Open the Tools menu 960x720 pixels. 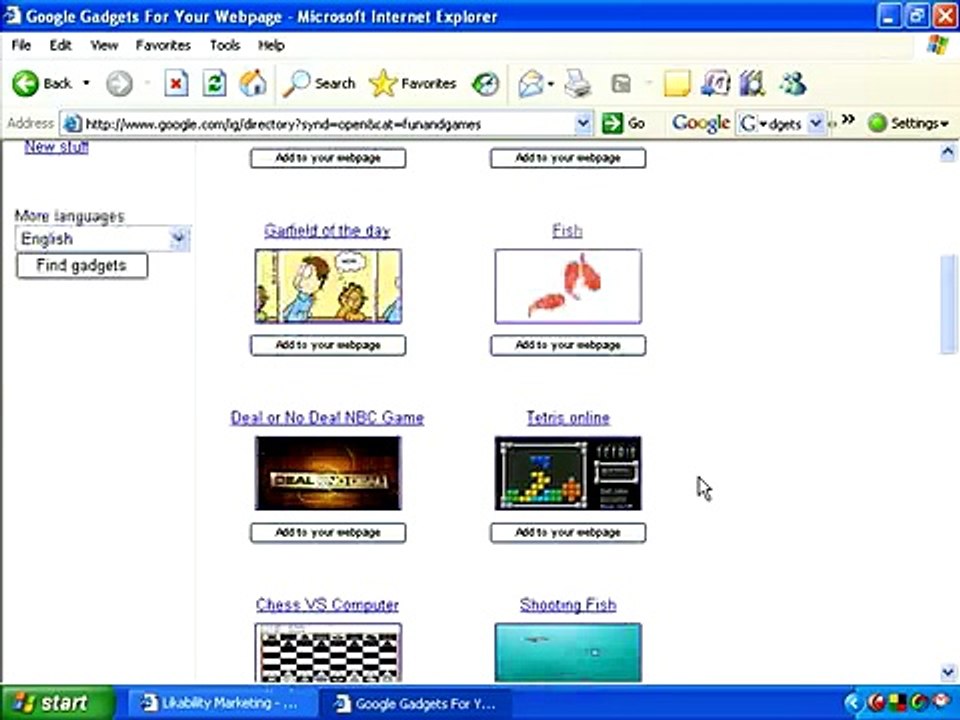[225, 45]
